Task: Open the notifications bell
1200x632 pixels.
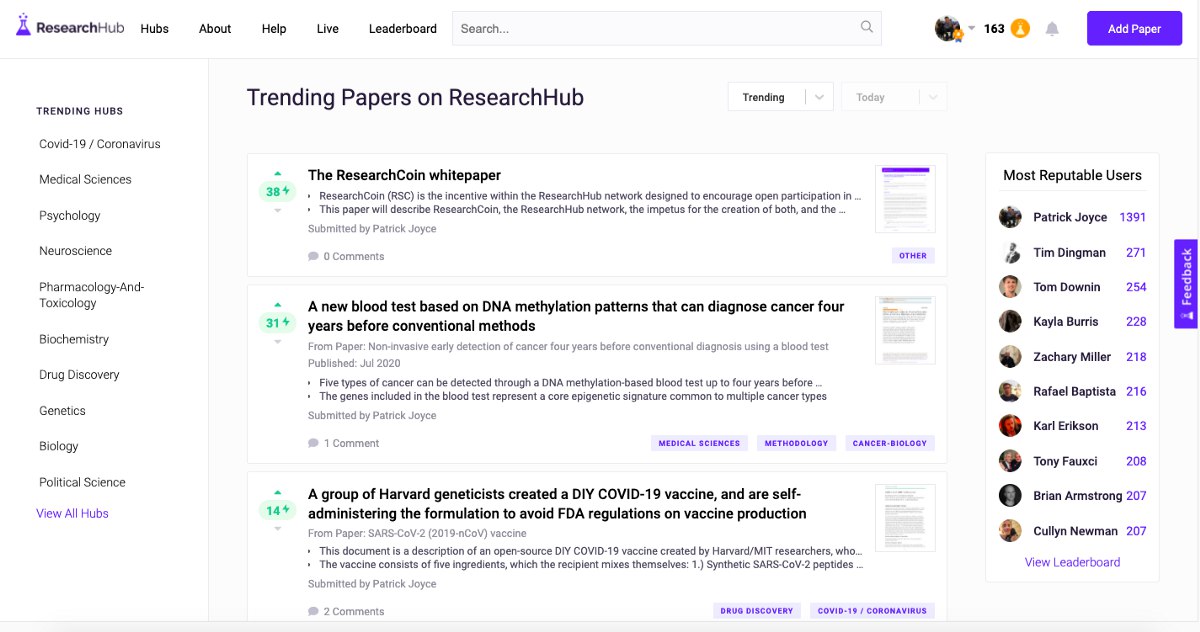Action: pos(1052,29)
